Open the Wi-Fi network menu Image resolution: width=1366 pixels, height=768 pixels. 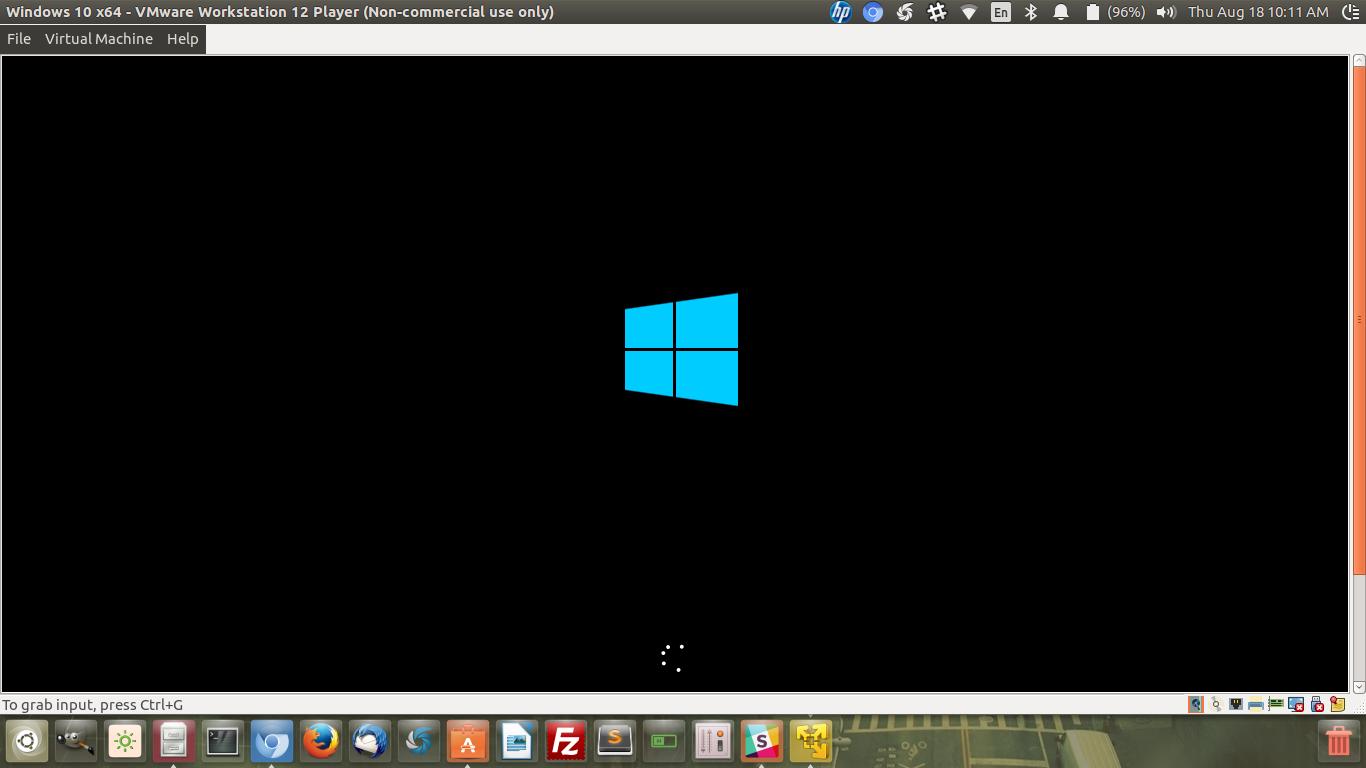pos(969,12)
